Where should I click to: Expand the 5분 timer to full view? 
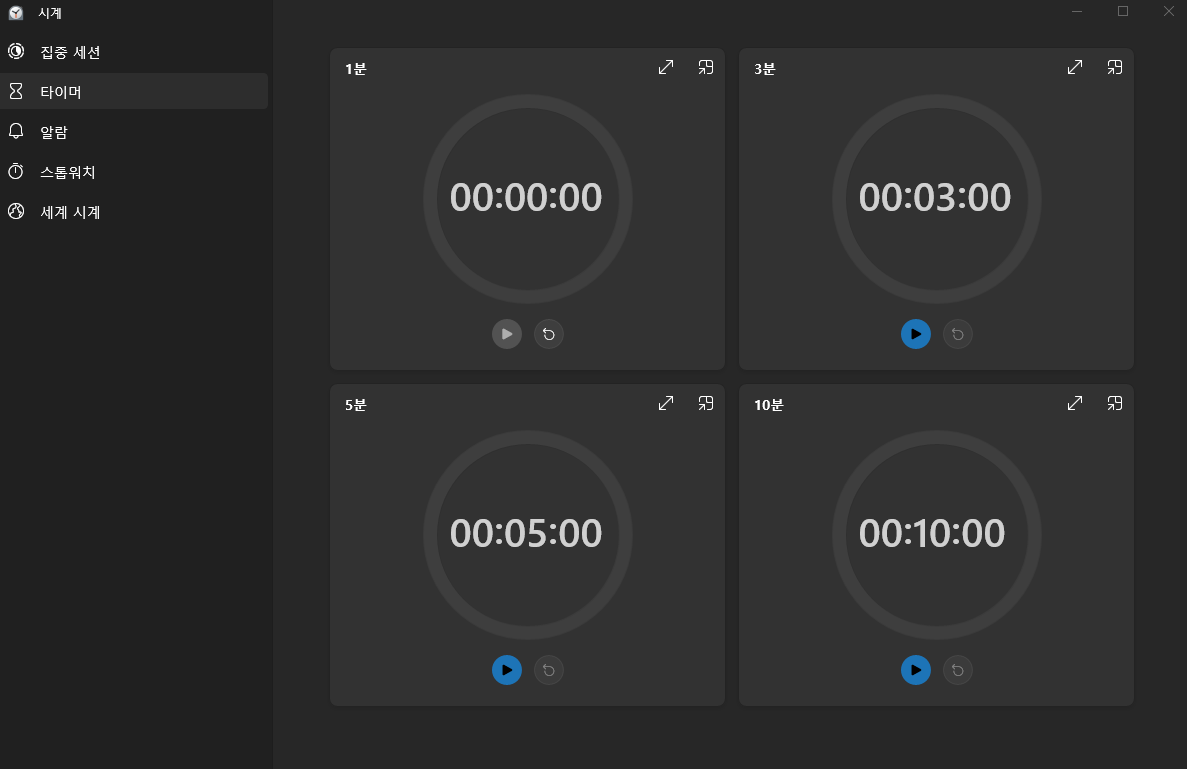tap(665, 403)
